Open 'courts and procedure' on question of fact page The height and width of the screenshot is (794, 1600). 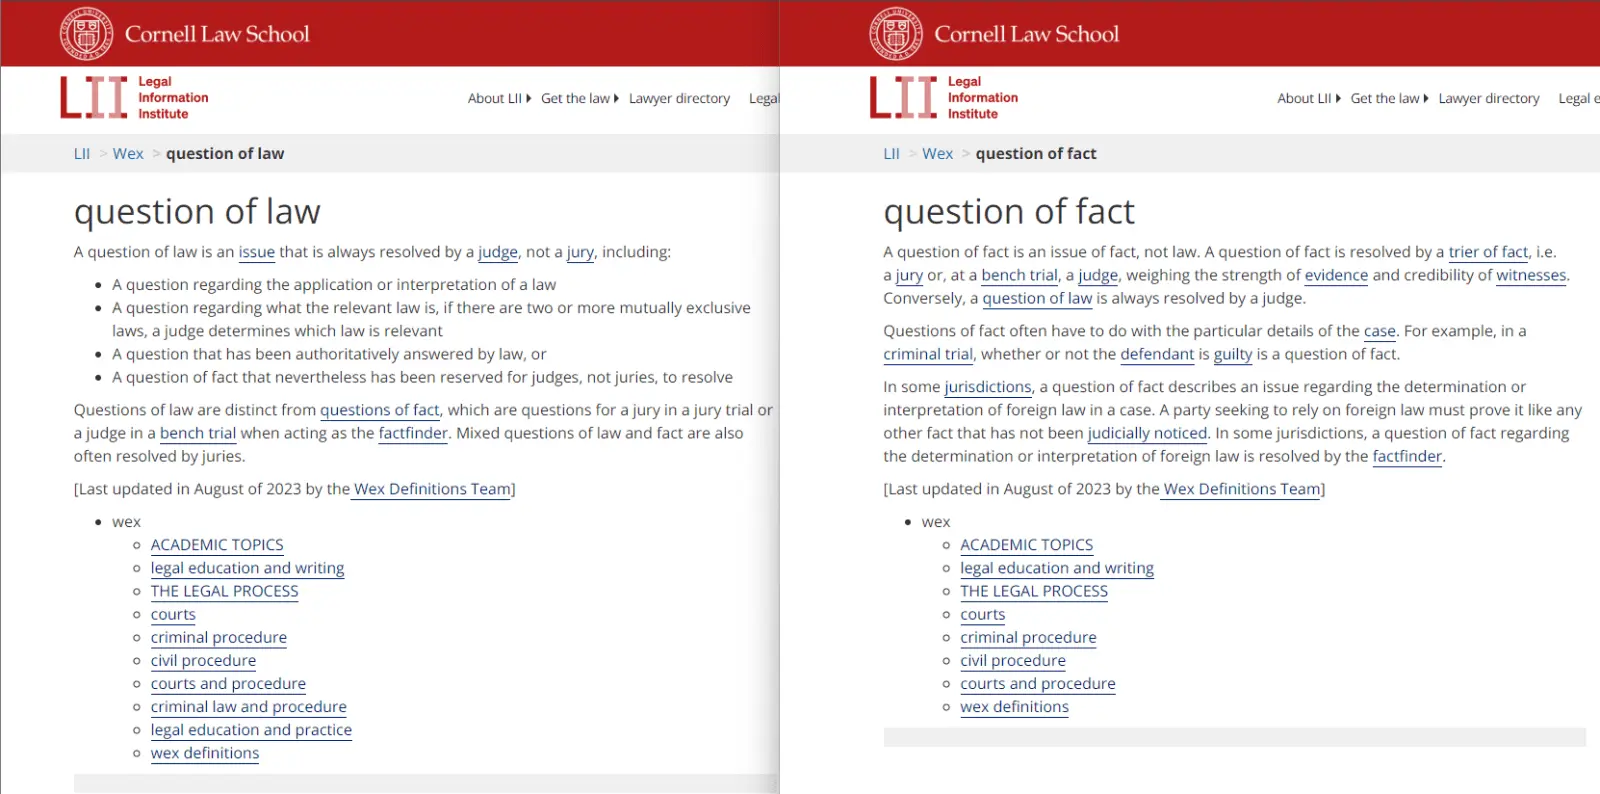pyautogui.click(x=1039, y=683)
